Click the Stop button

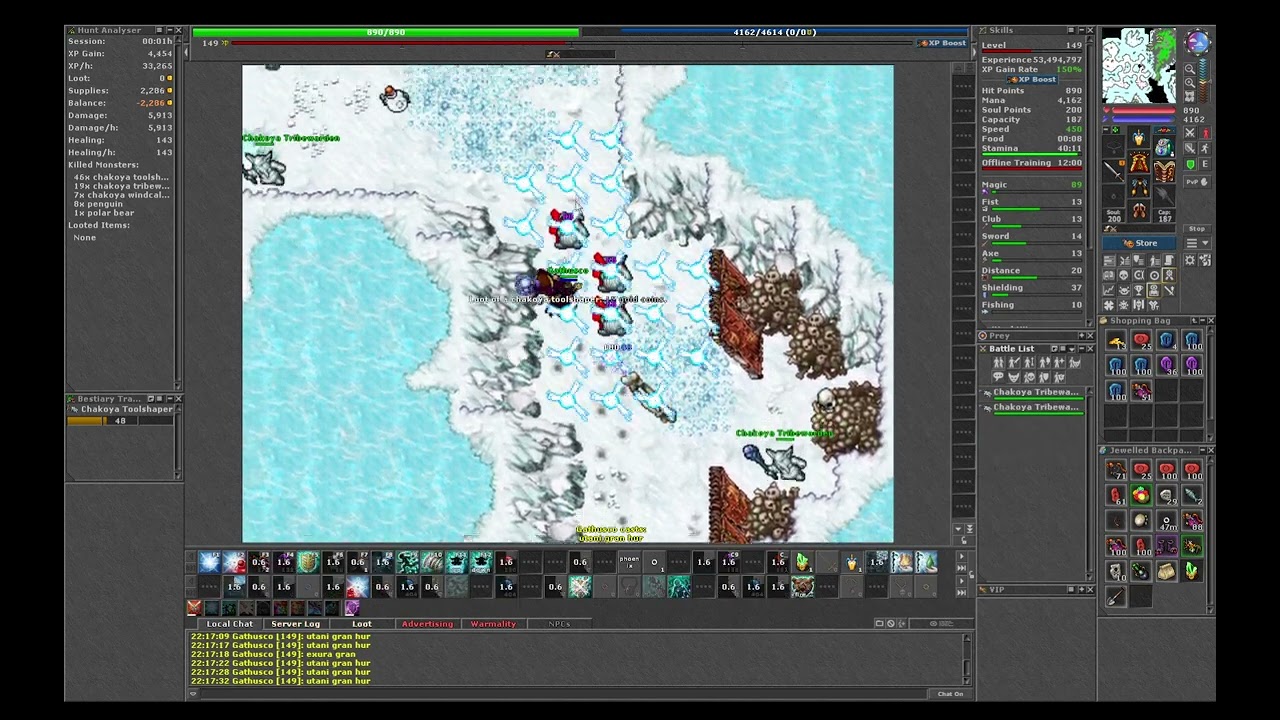(1197, 229)
